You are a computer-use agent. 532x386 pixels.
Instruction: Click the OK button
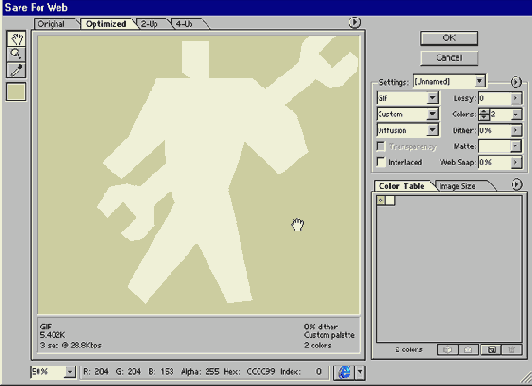coord(449,38)
